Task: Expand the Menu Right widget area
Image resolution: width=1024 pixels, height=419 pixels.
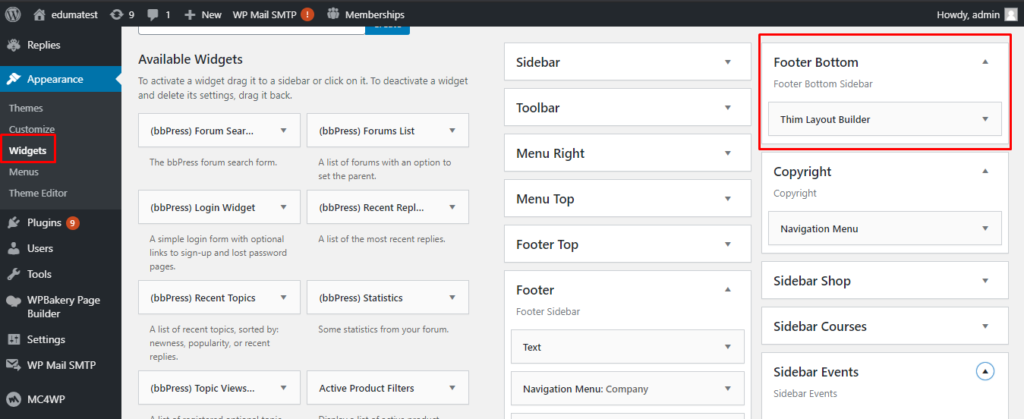Action: (x=728, y=153)
